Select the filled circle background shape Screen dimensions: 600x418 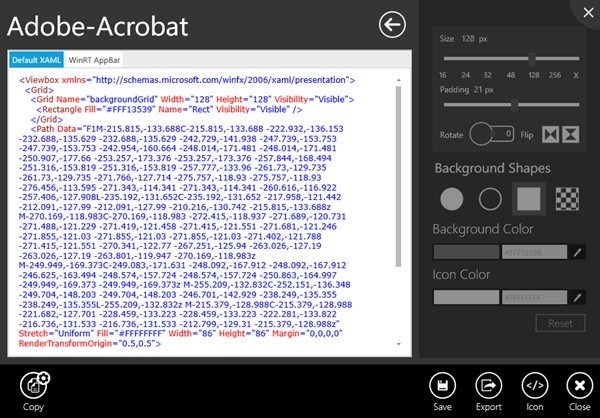click(x=452, y=199)
